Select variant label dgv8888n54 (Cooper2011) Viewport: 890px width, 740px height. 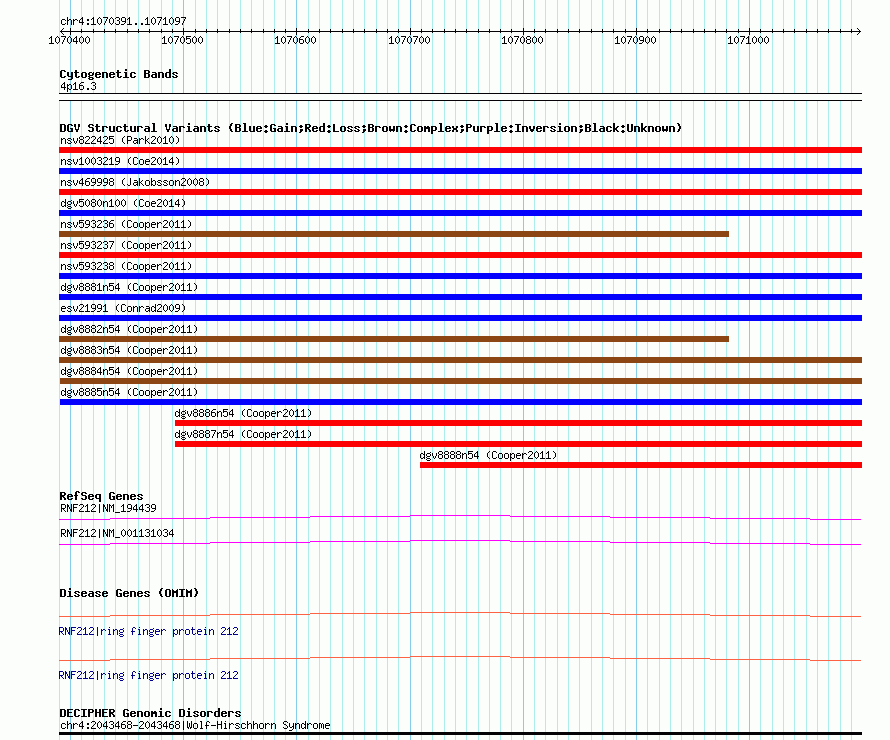click(488, 455)
